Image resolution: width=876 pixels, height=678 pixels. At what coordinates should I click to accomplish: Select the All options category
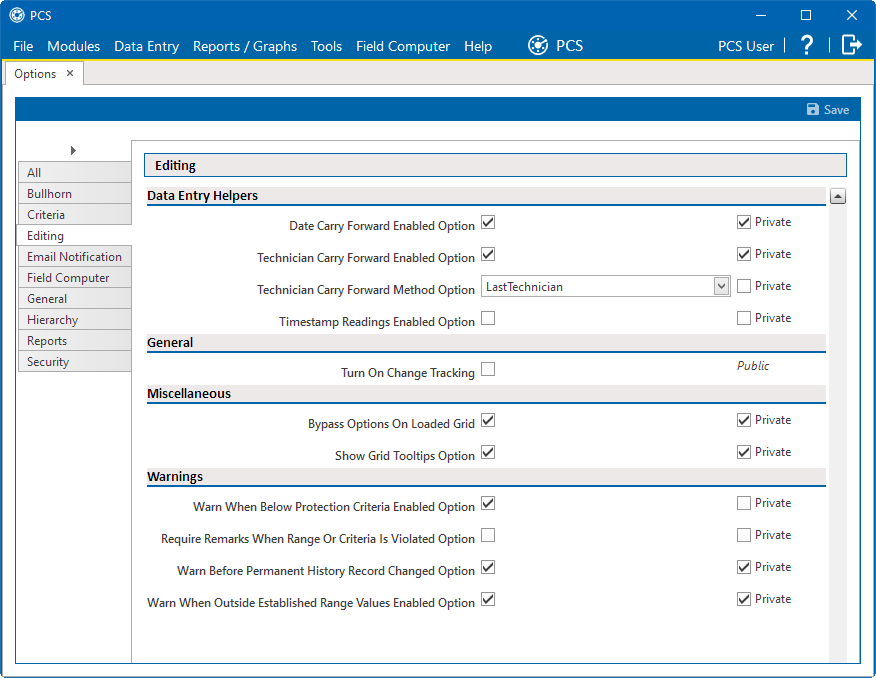click(74, 173)
